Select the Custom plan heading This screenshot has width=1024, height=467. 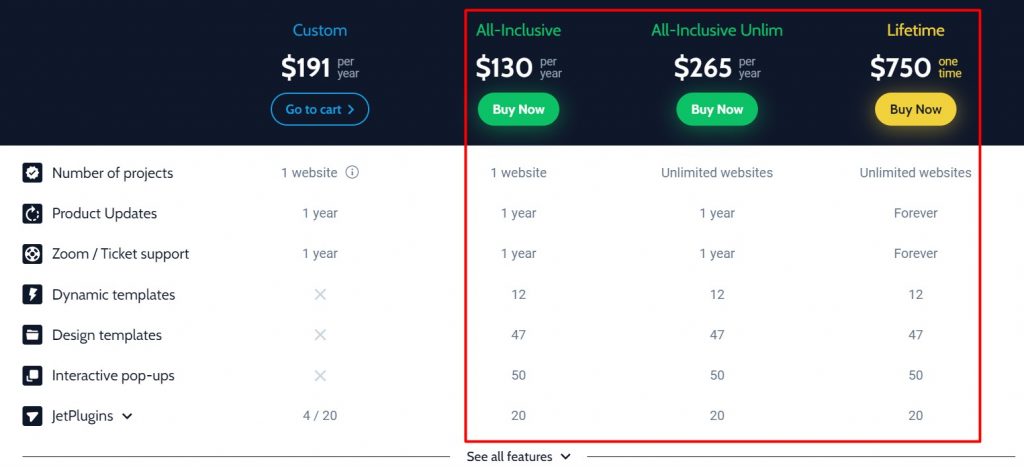(320, 30)
